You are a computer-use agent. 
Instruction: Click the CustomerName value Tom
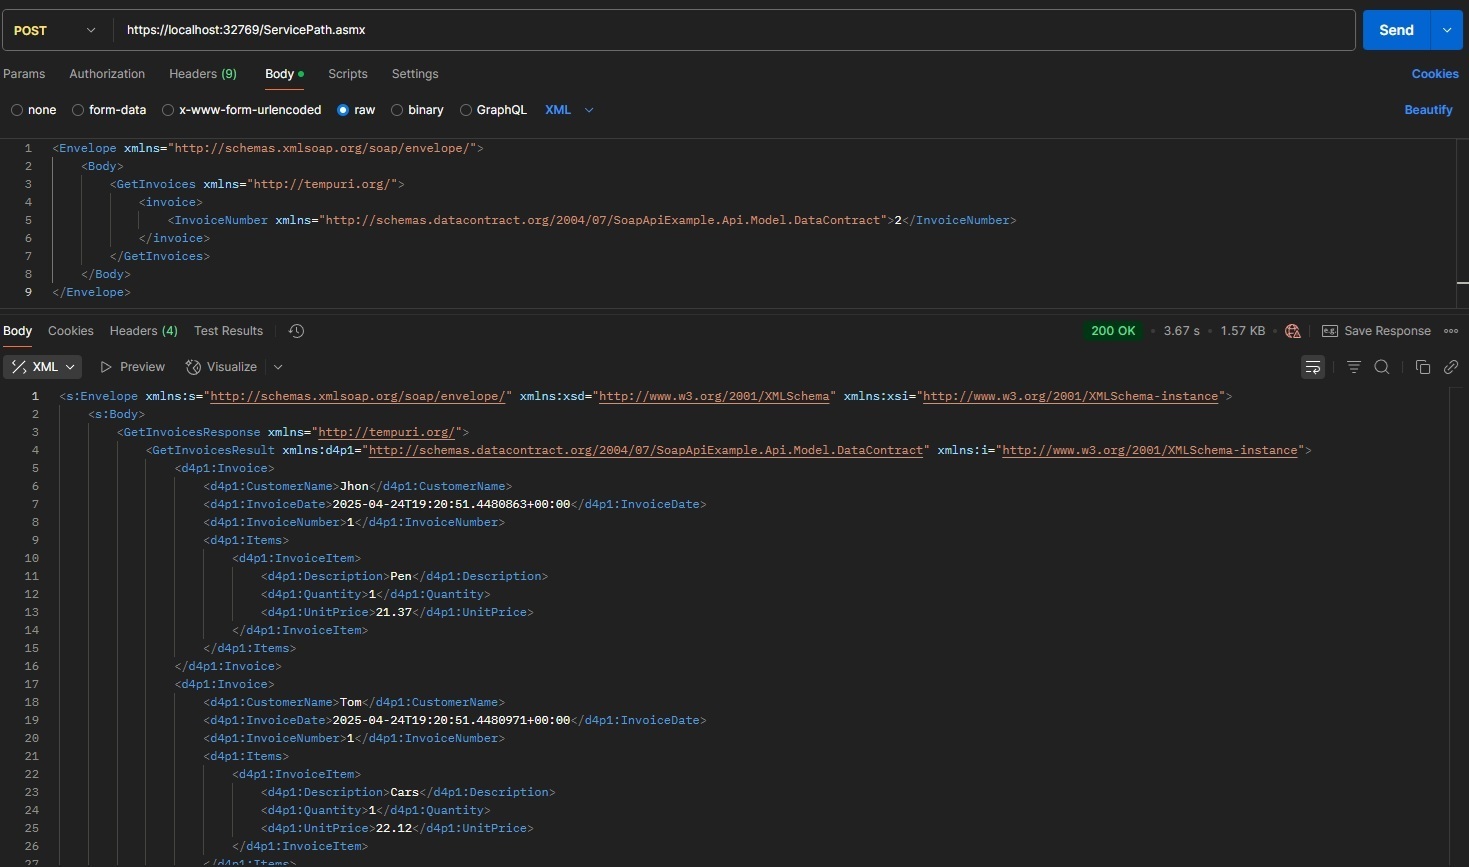(x=351, y=702)
